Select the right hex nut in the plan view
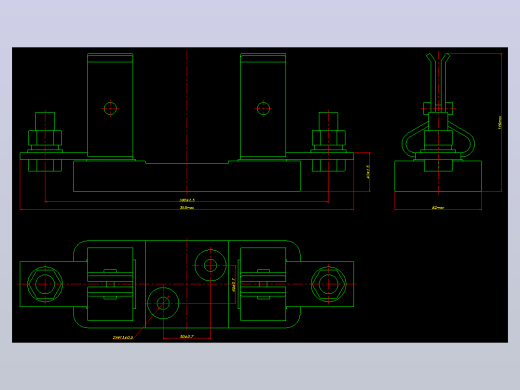This screenshot has height=390, width=520. [328, 284]
